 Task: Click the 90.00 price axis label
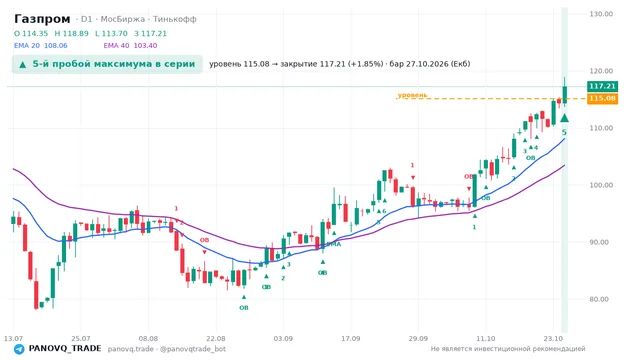pyautogui.click(x=601, y=242)
